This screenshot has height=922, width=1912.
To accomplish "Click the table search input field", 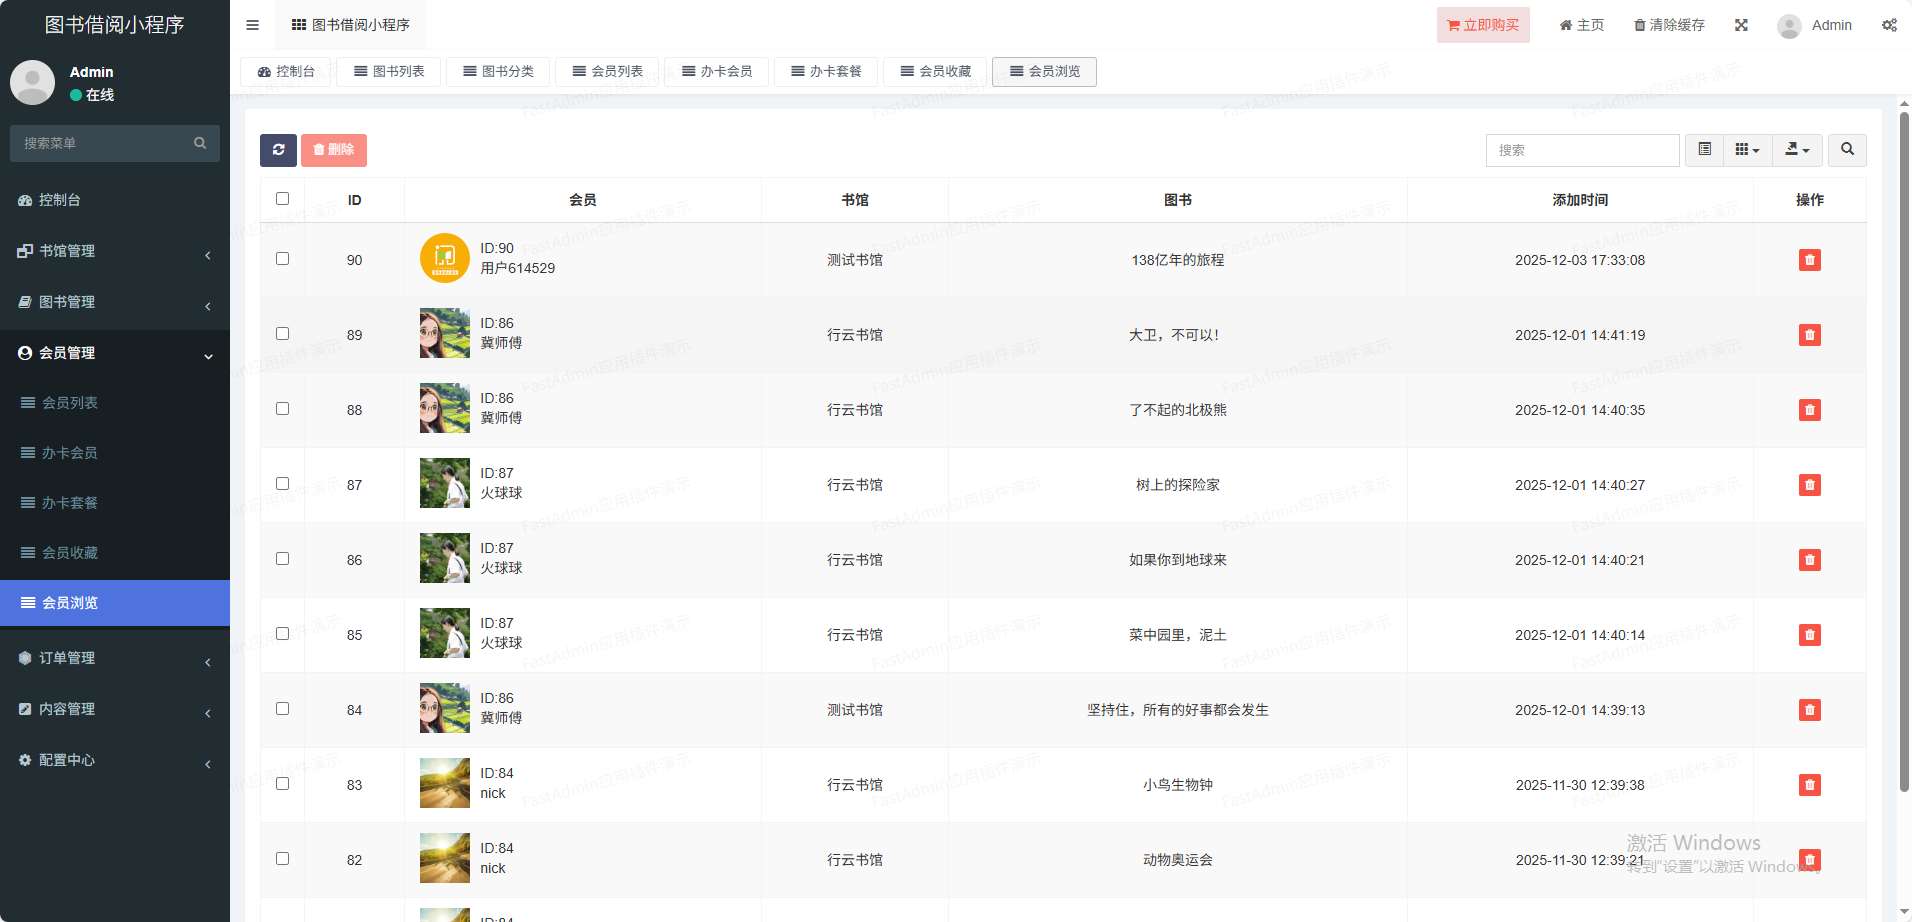I will tap(1582, 150).
